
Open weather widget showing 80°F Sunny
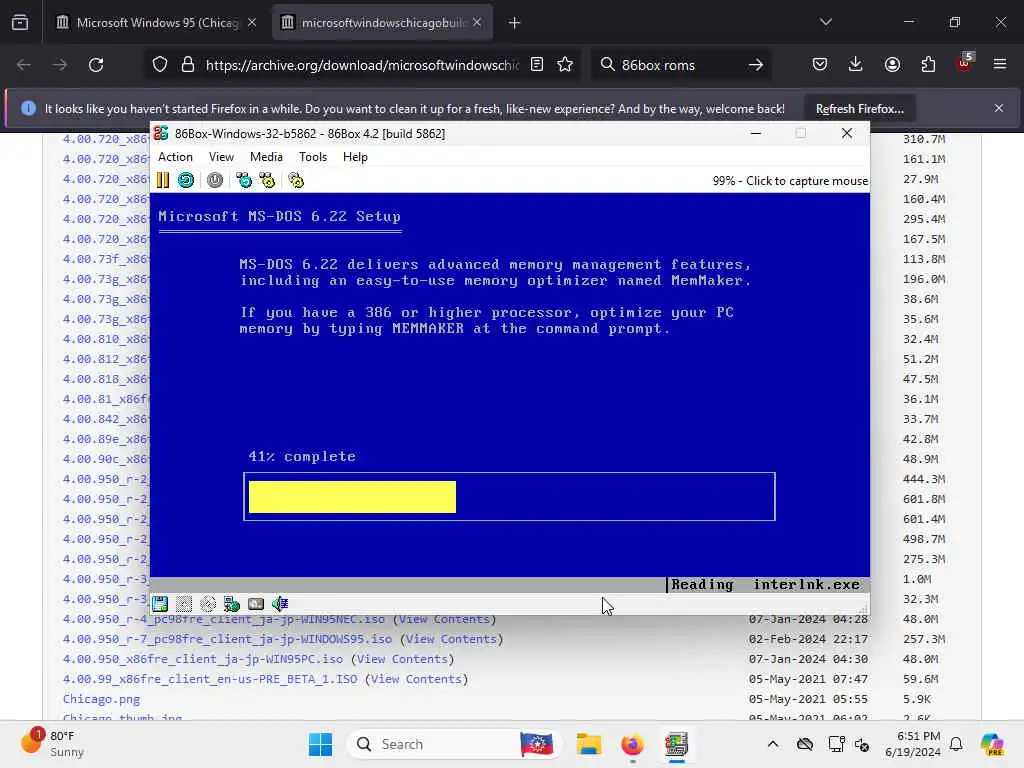[52, 744]
